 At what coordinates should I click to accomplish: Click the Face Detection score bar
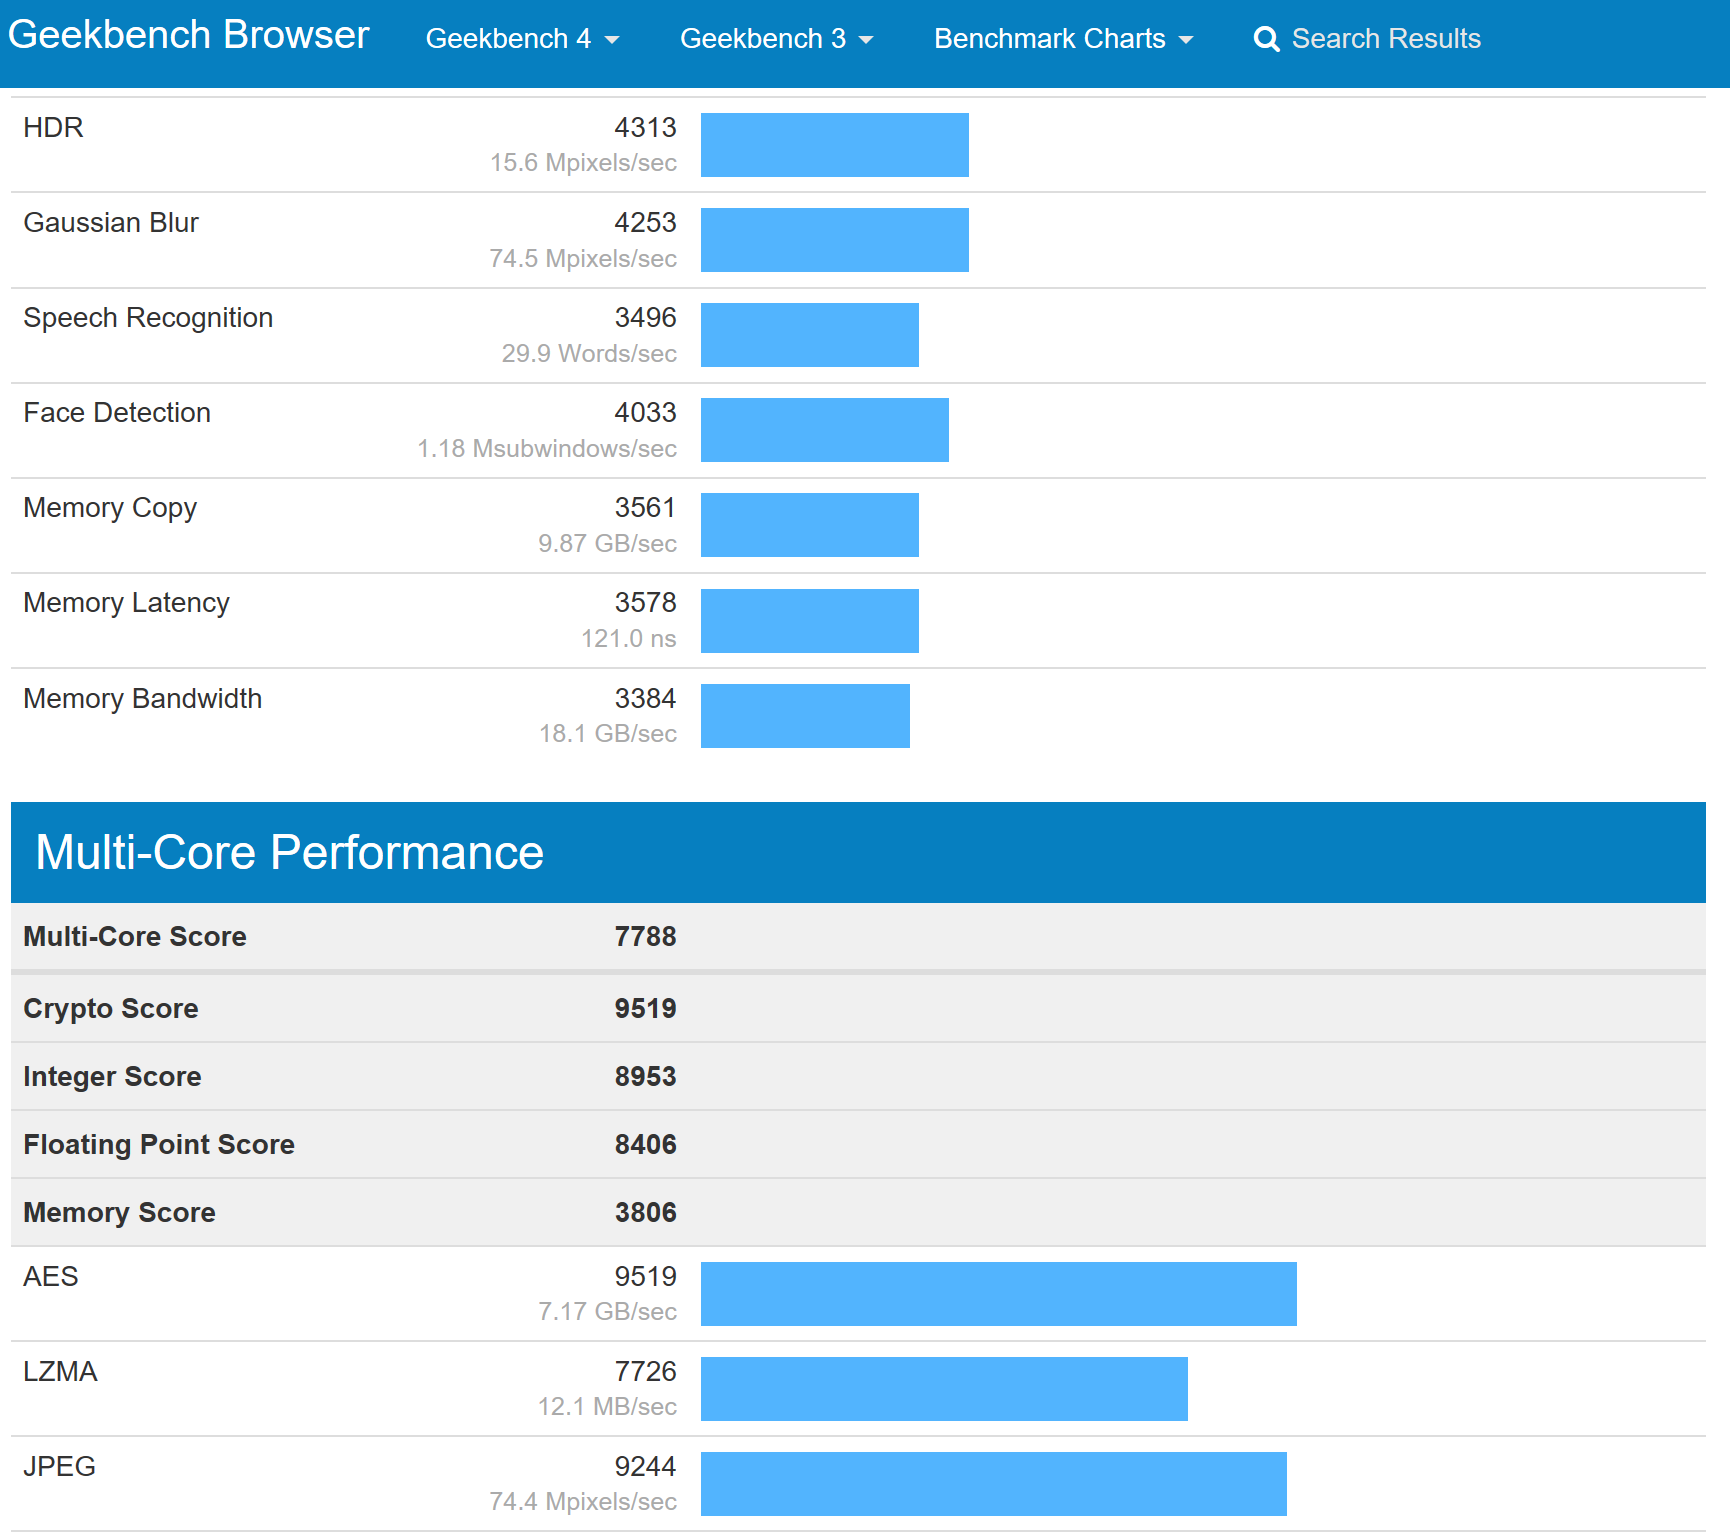point(825,430)
